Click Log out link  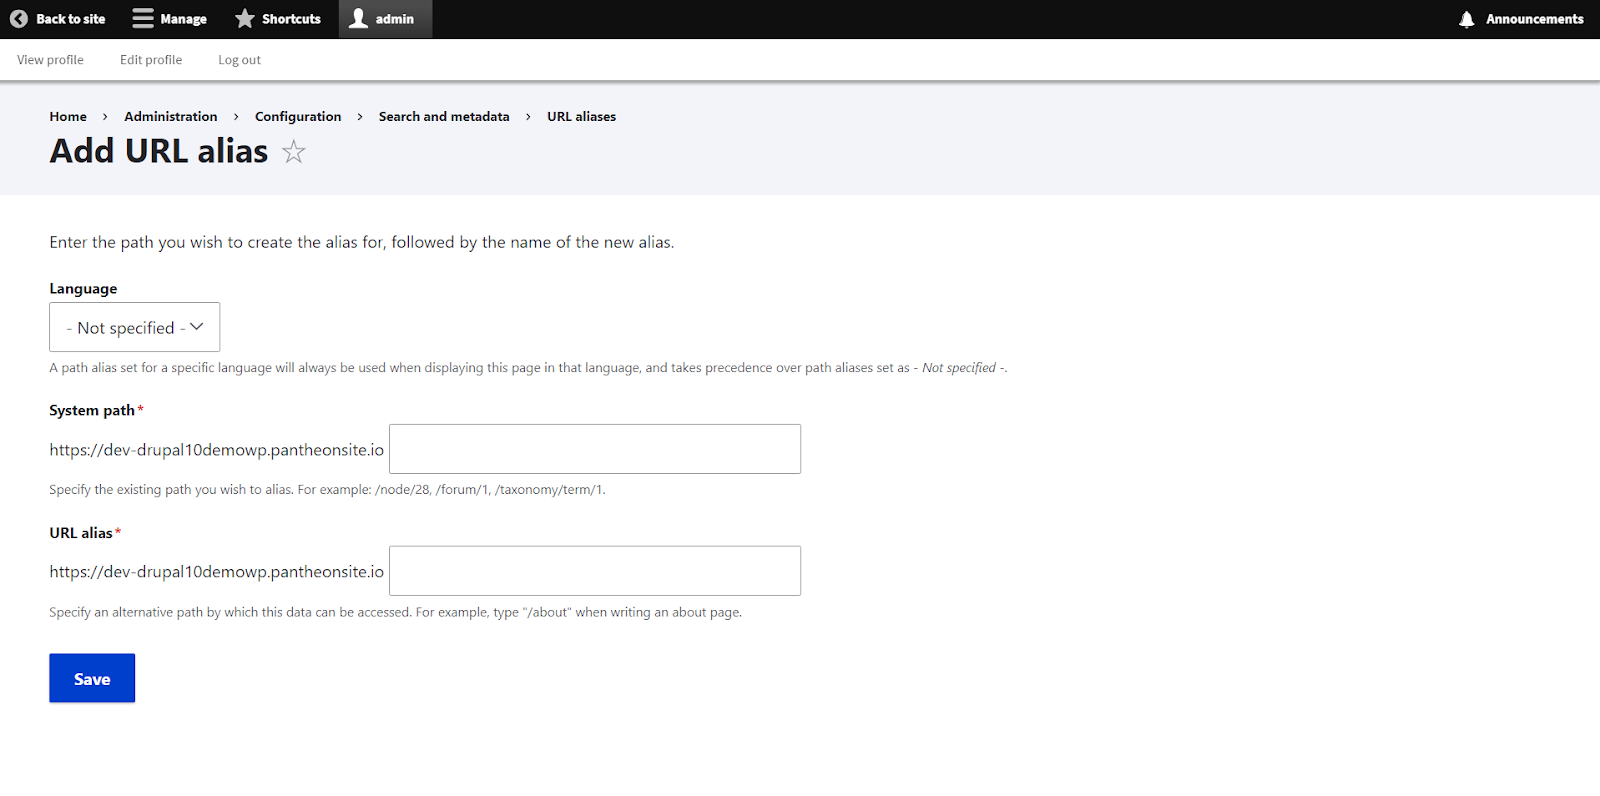coord(240,60)
